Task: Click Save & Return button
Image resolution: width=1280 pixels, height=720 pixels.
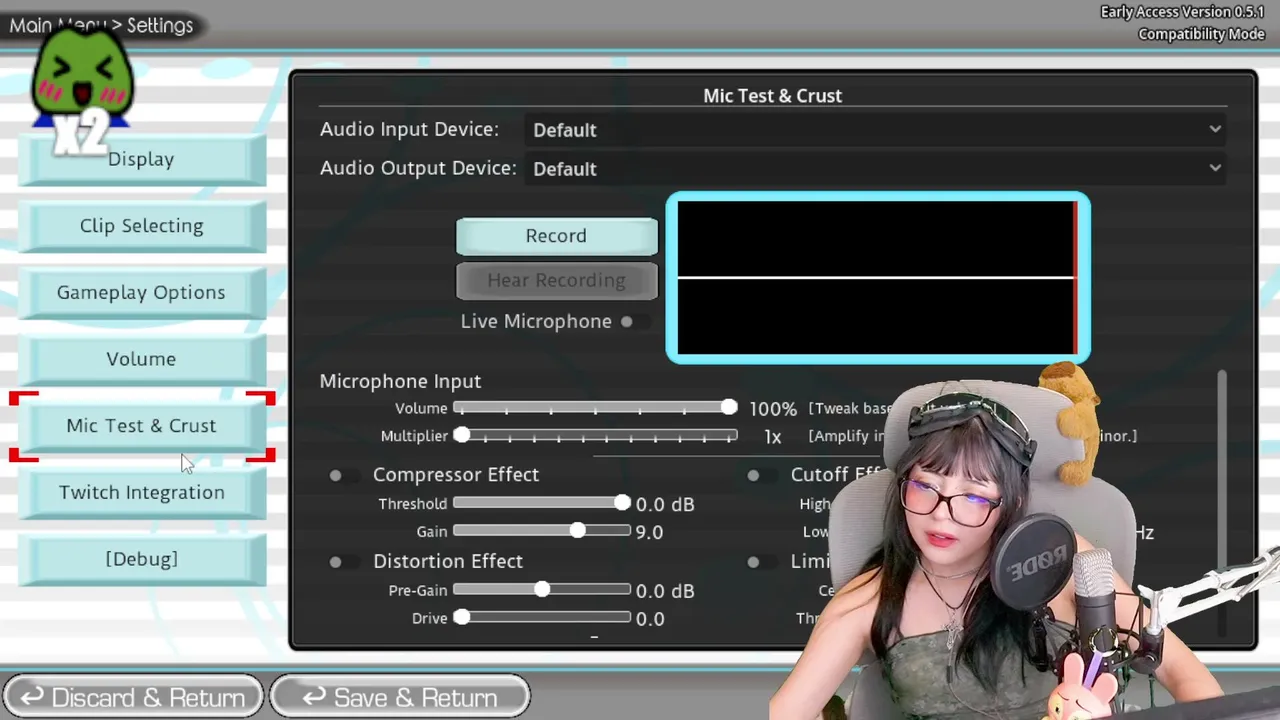Action: (400, 697)
